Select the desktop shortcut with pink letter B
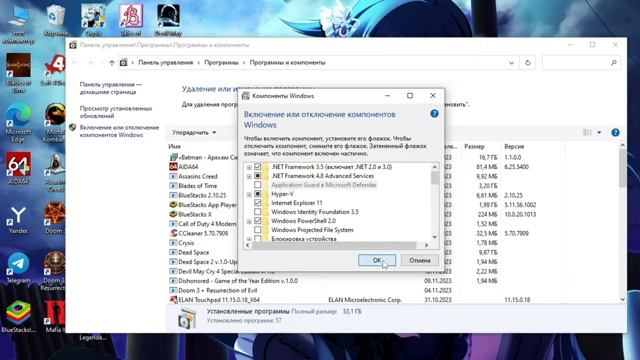 tap(131, 20)
